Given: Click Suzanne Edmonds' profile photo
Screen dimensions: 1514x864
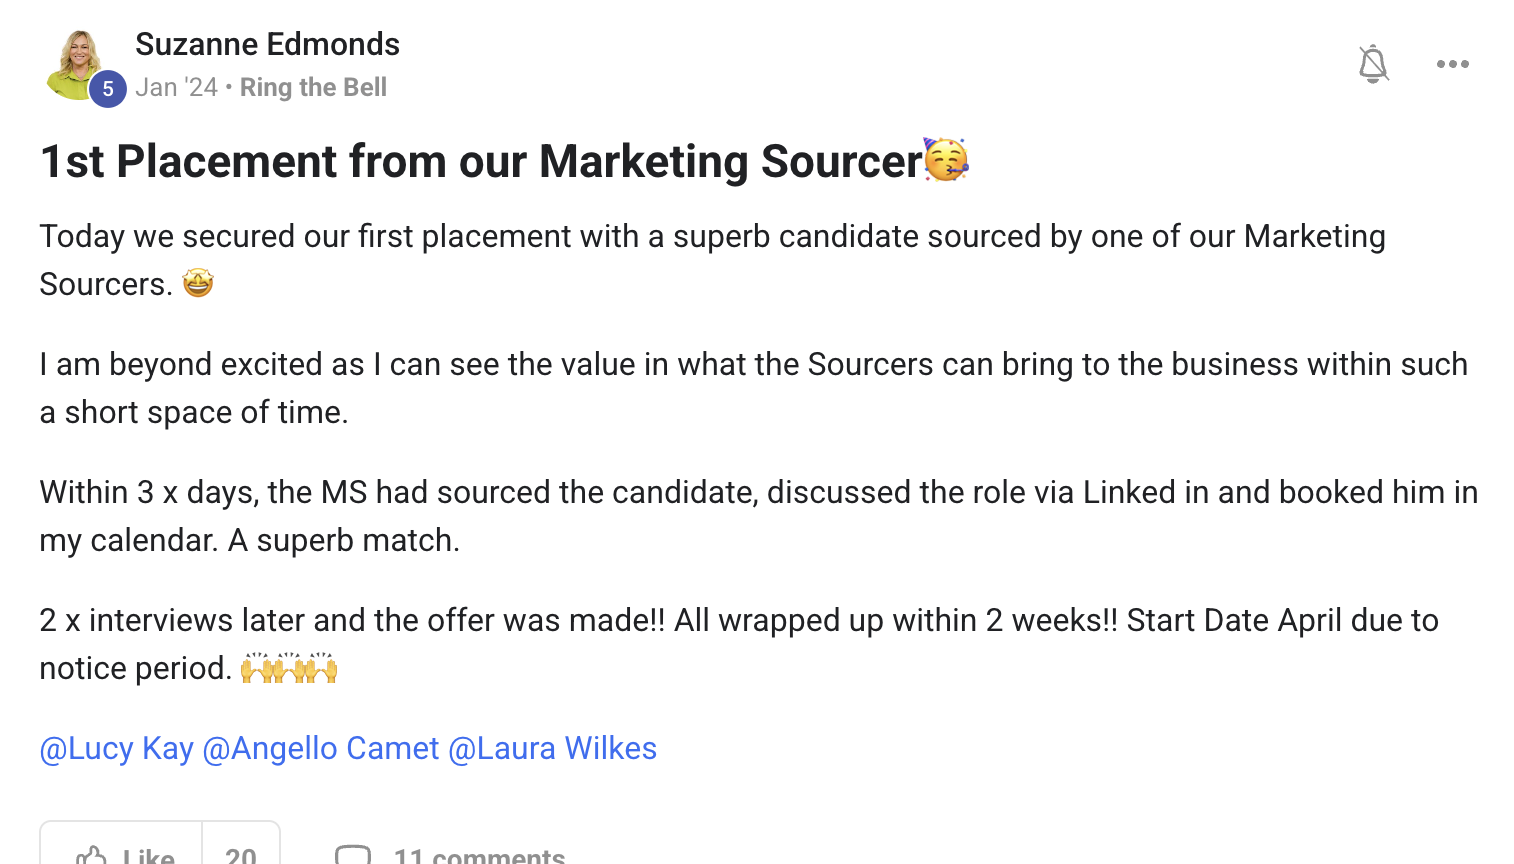Looking at the screenshot, I should pyautogui.click(x=76, y=61).
